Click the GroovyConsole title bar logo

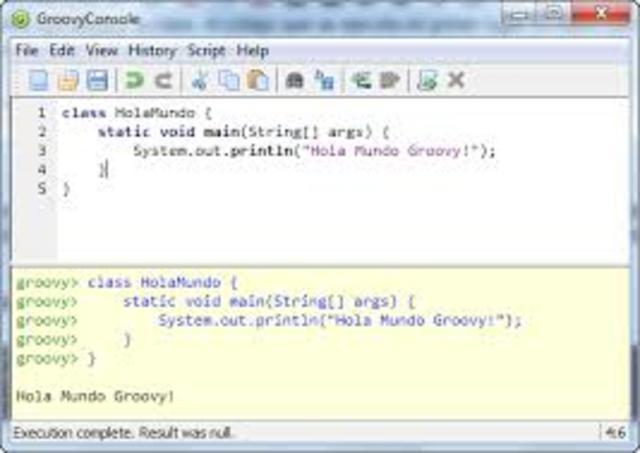pos(20,19)
